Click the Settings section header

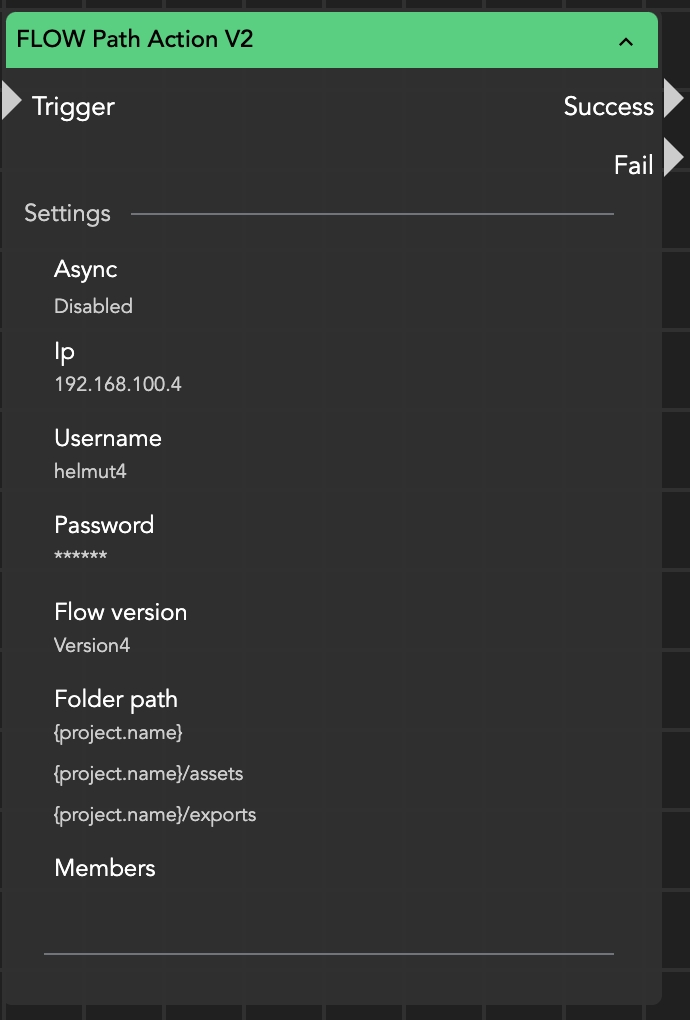[67, 213]
